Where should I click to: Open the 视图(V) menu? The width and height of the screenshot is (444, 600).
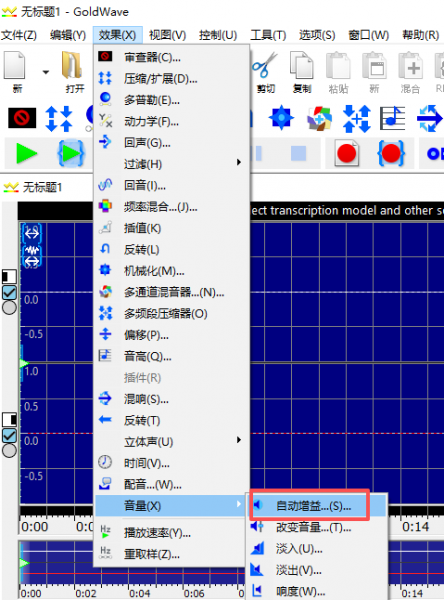(x=167, y=35)
